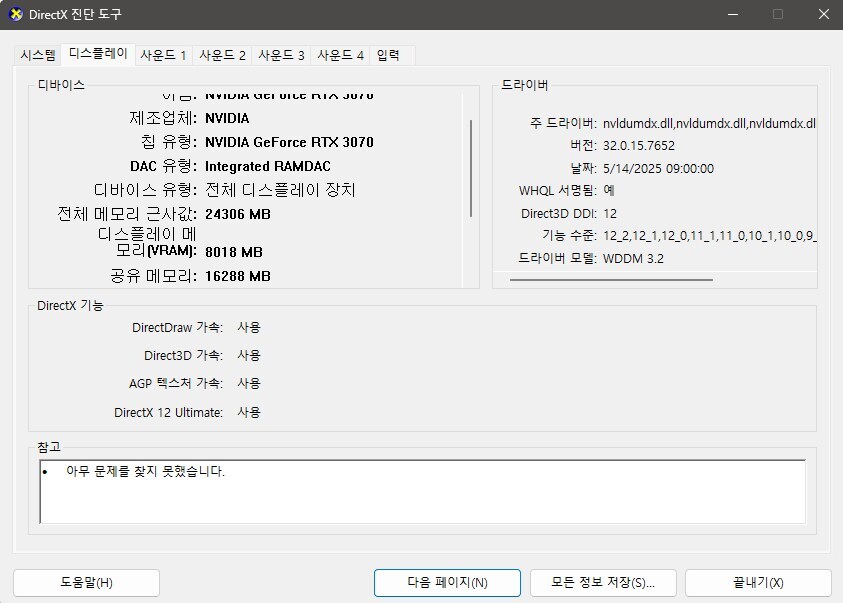Click the 드라이버 panel horizontal scrollbar
The width and height of the screenshot is (843, 603).
point(610,280)
